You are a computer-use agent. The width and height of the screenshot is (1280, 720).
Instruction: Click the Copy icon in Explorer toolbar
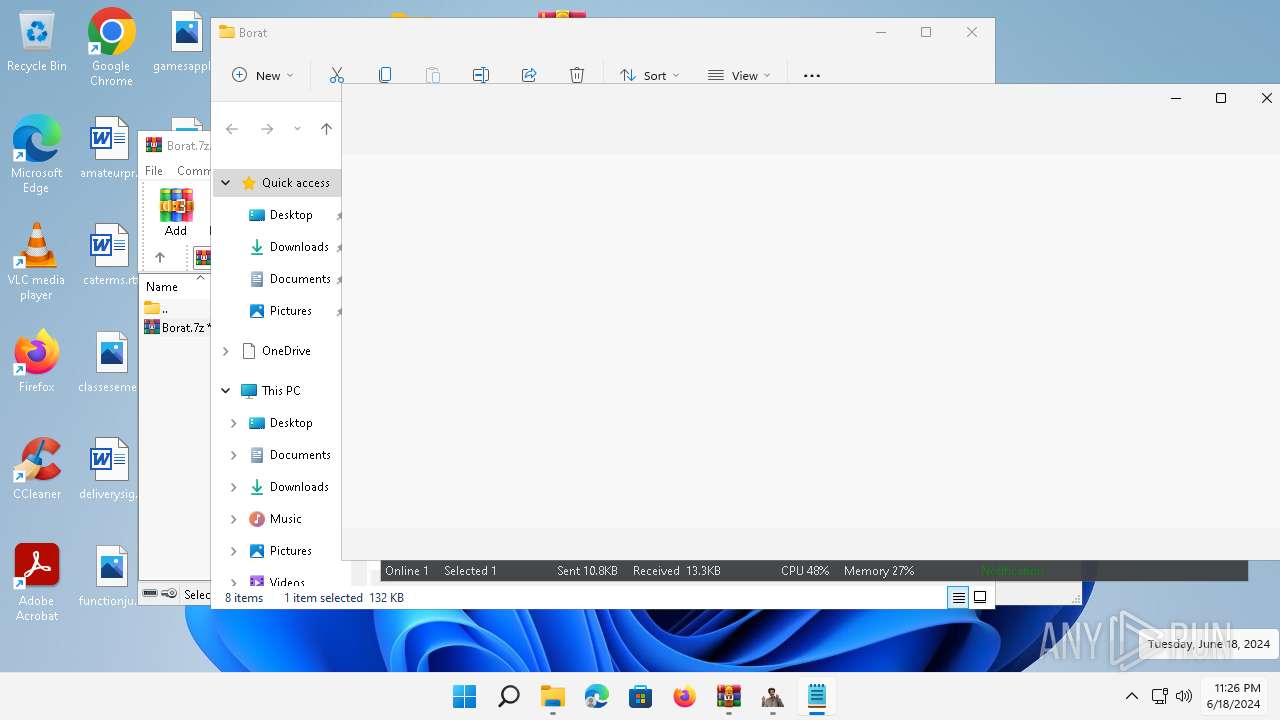tap(385, 75)
